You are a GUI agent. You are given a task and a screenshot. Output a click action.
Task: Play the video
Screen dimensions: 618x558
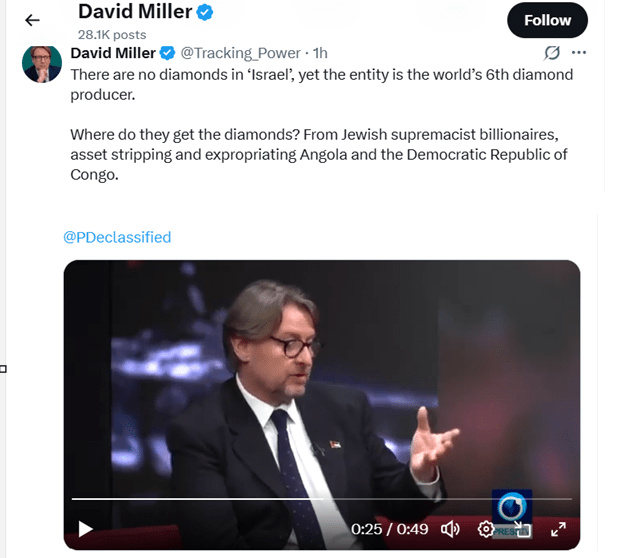(86, 529)
